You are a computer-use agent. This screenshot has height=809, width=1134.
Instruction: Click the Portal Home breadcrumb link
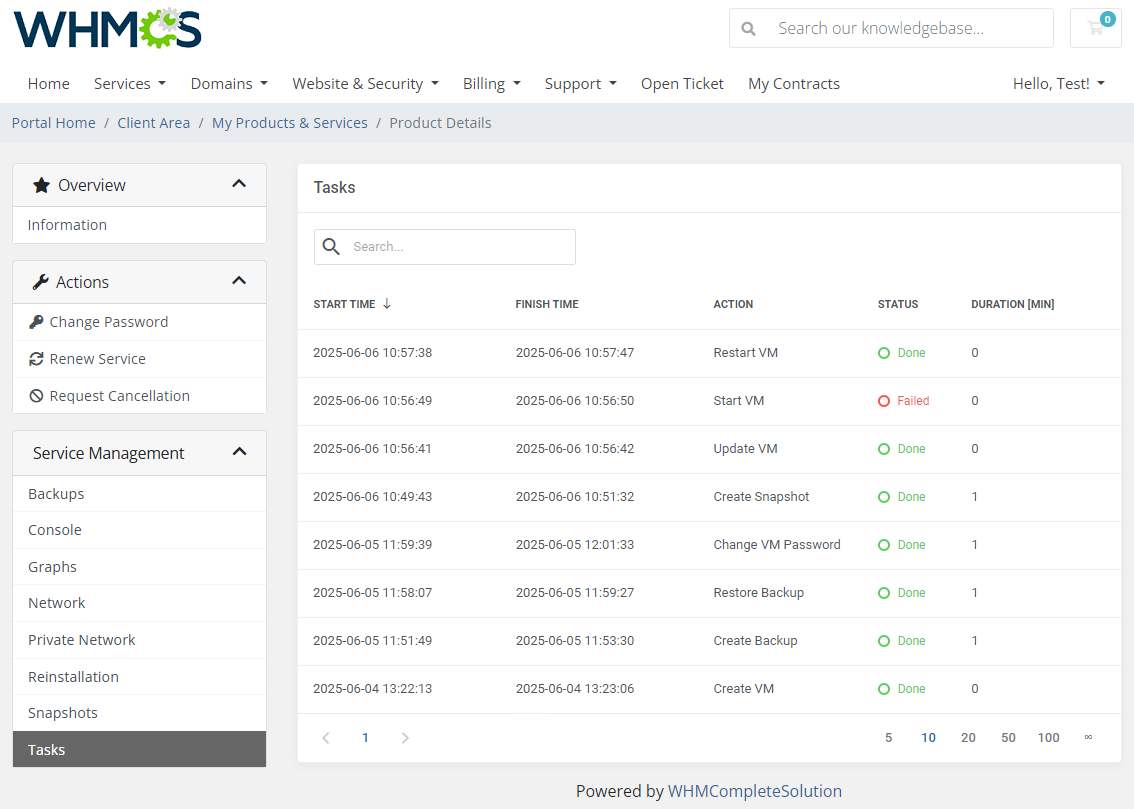[53, 122]
